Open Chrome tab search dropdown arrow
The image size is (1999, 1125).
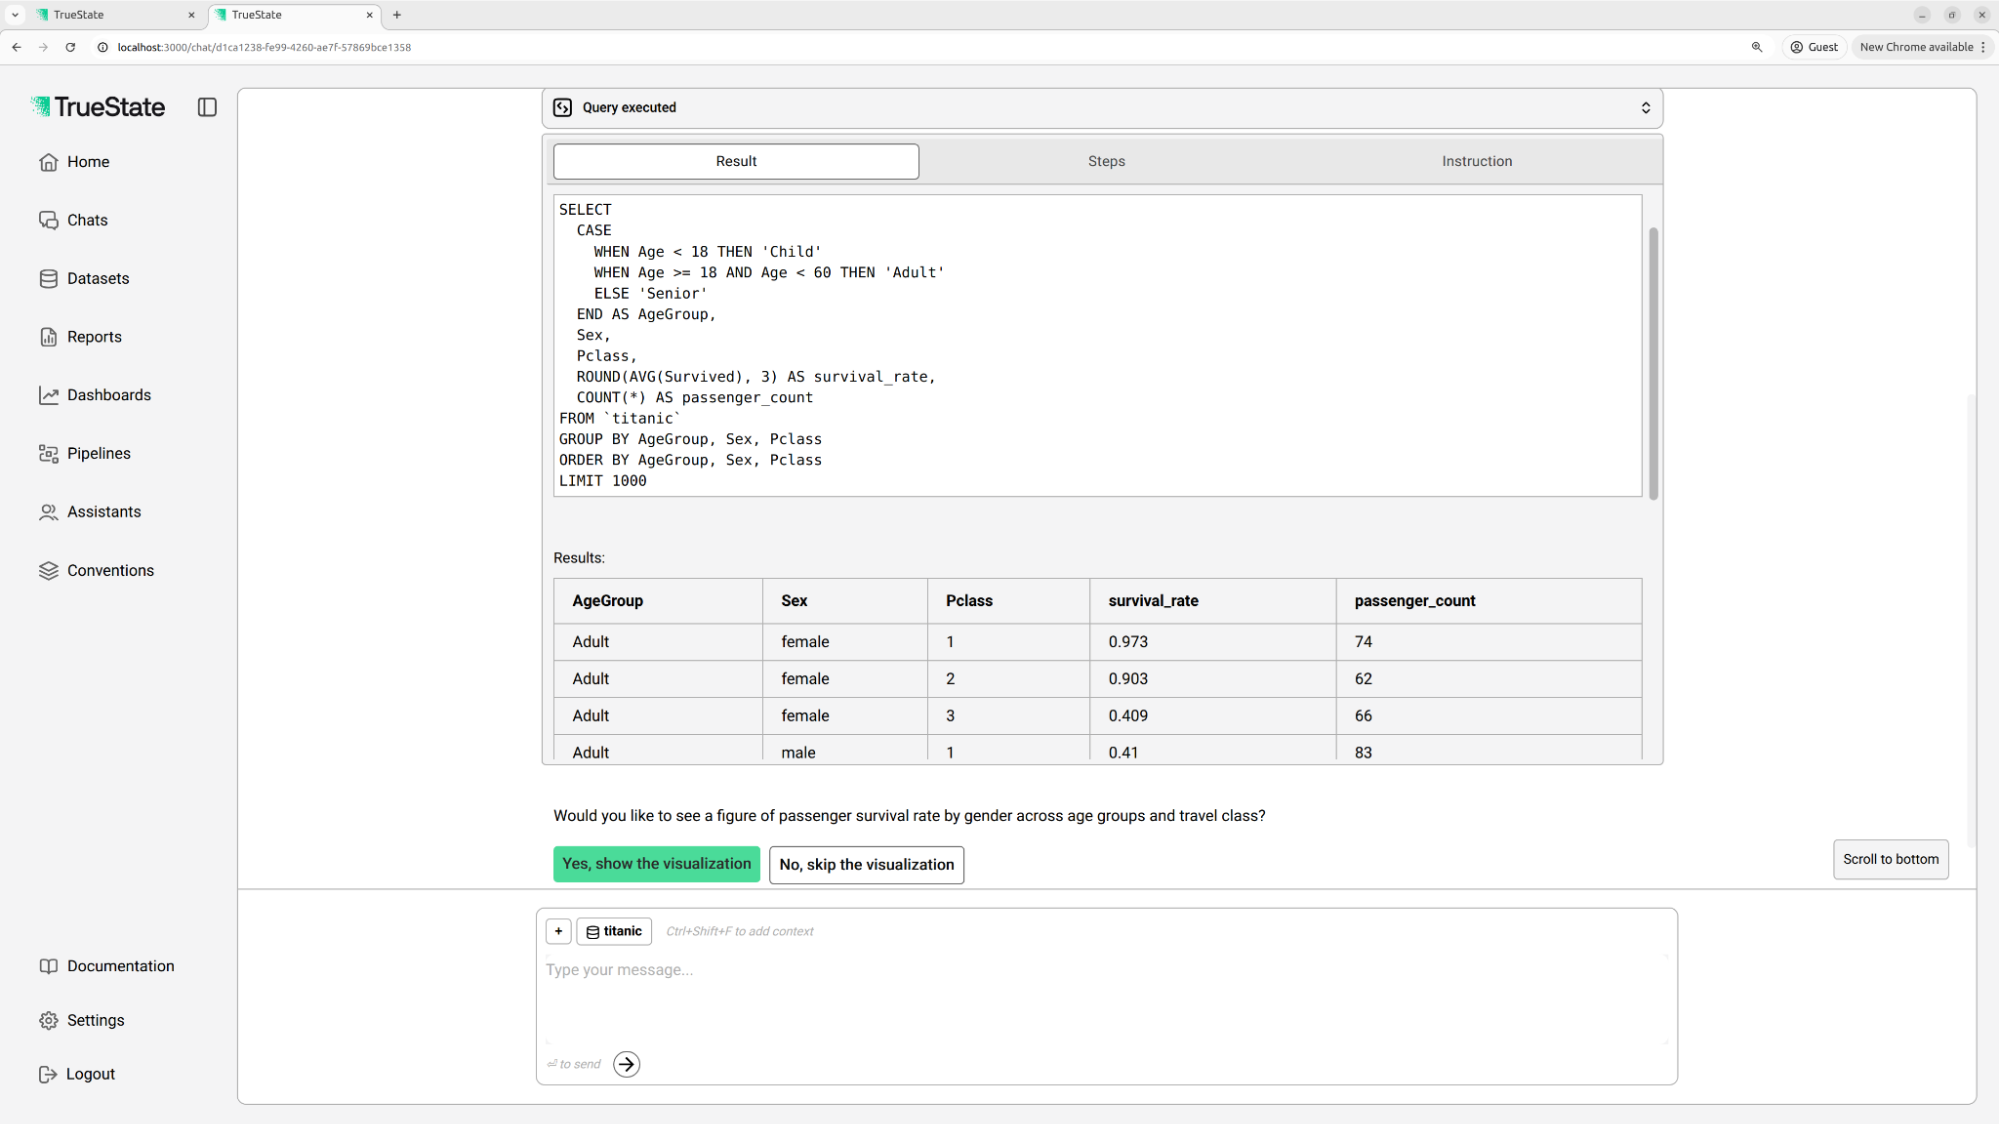point(15,15)
